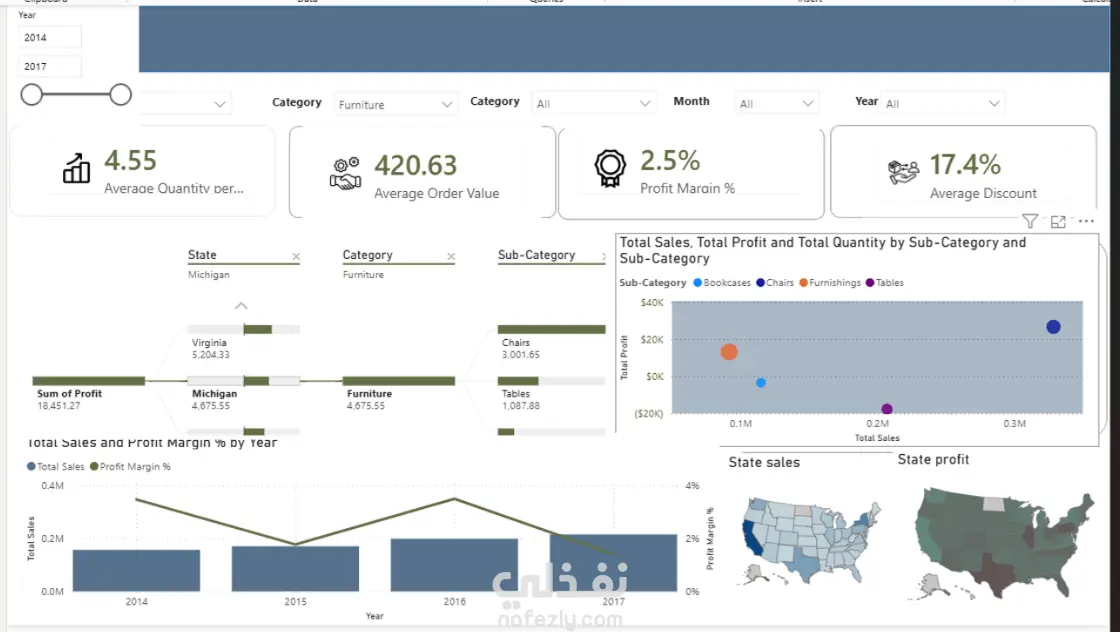The height and width of the screenshot is (632, 1120).
Task: Open the second Category dropdown showing All
Action: click(593, 104)
